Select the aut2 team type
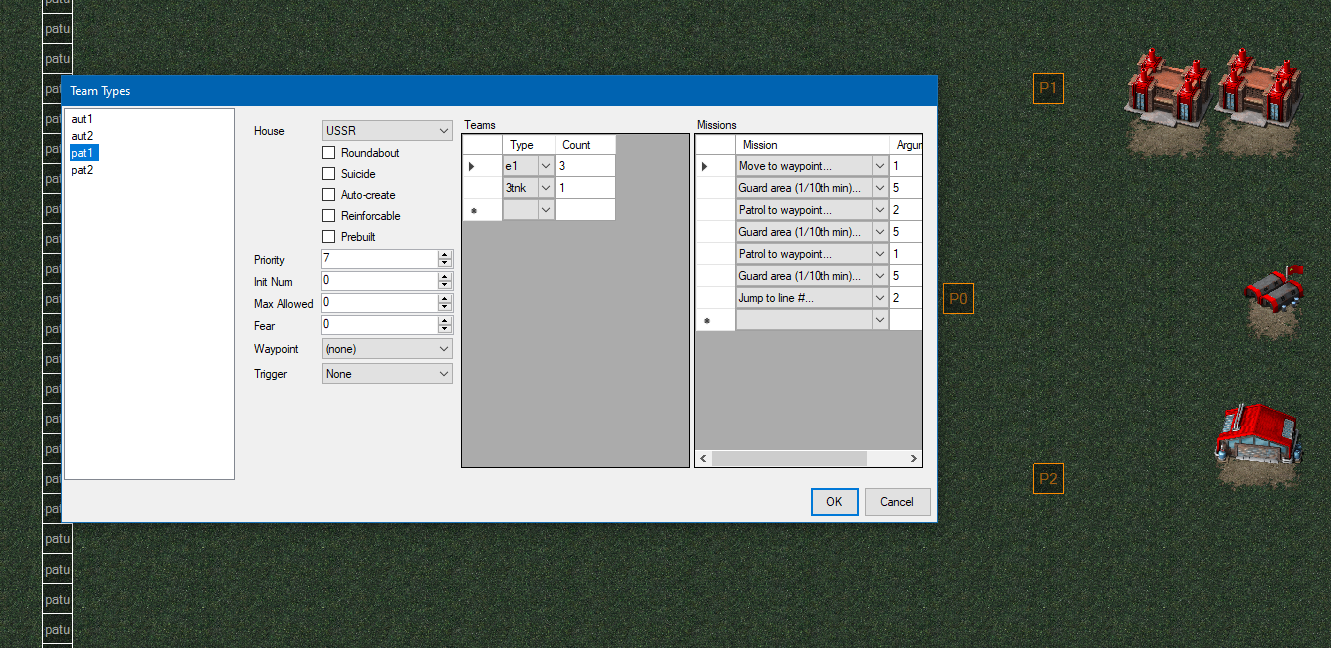 click(x=82, y=136)
